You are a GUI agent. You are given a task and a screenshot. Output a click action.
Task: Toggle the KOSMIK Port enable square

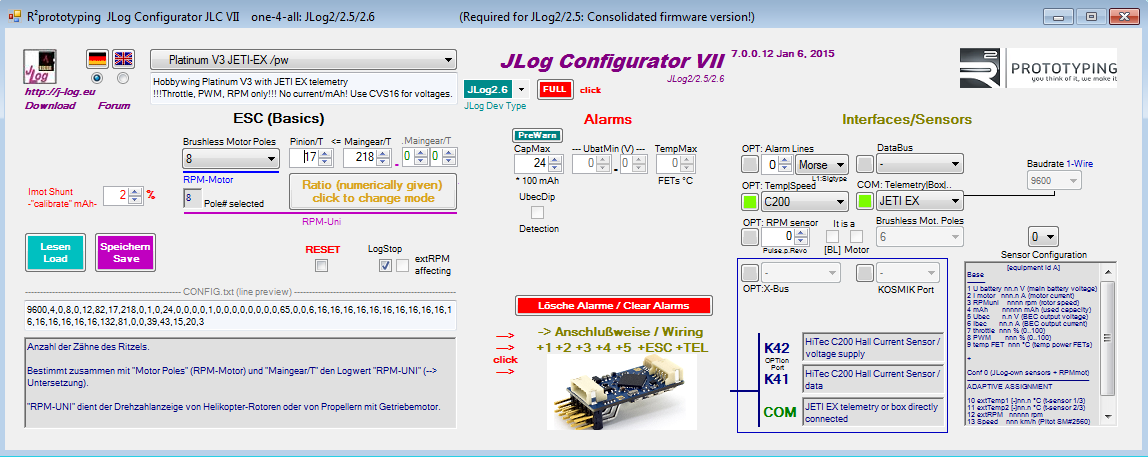coord(865,273)
